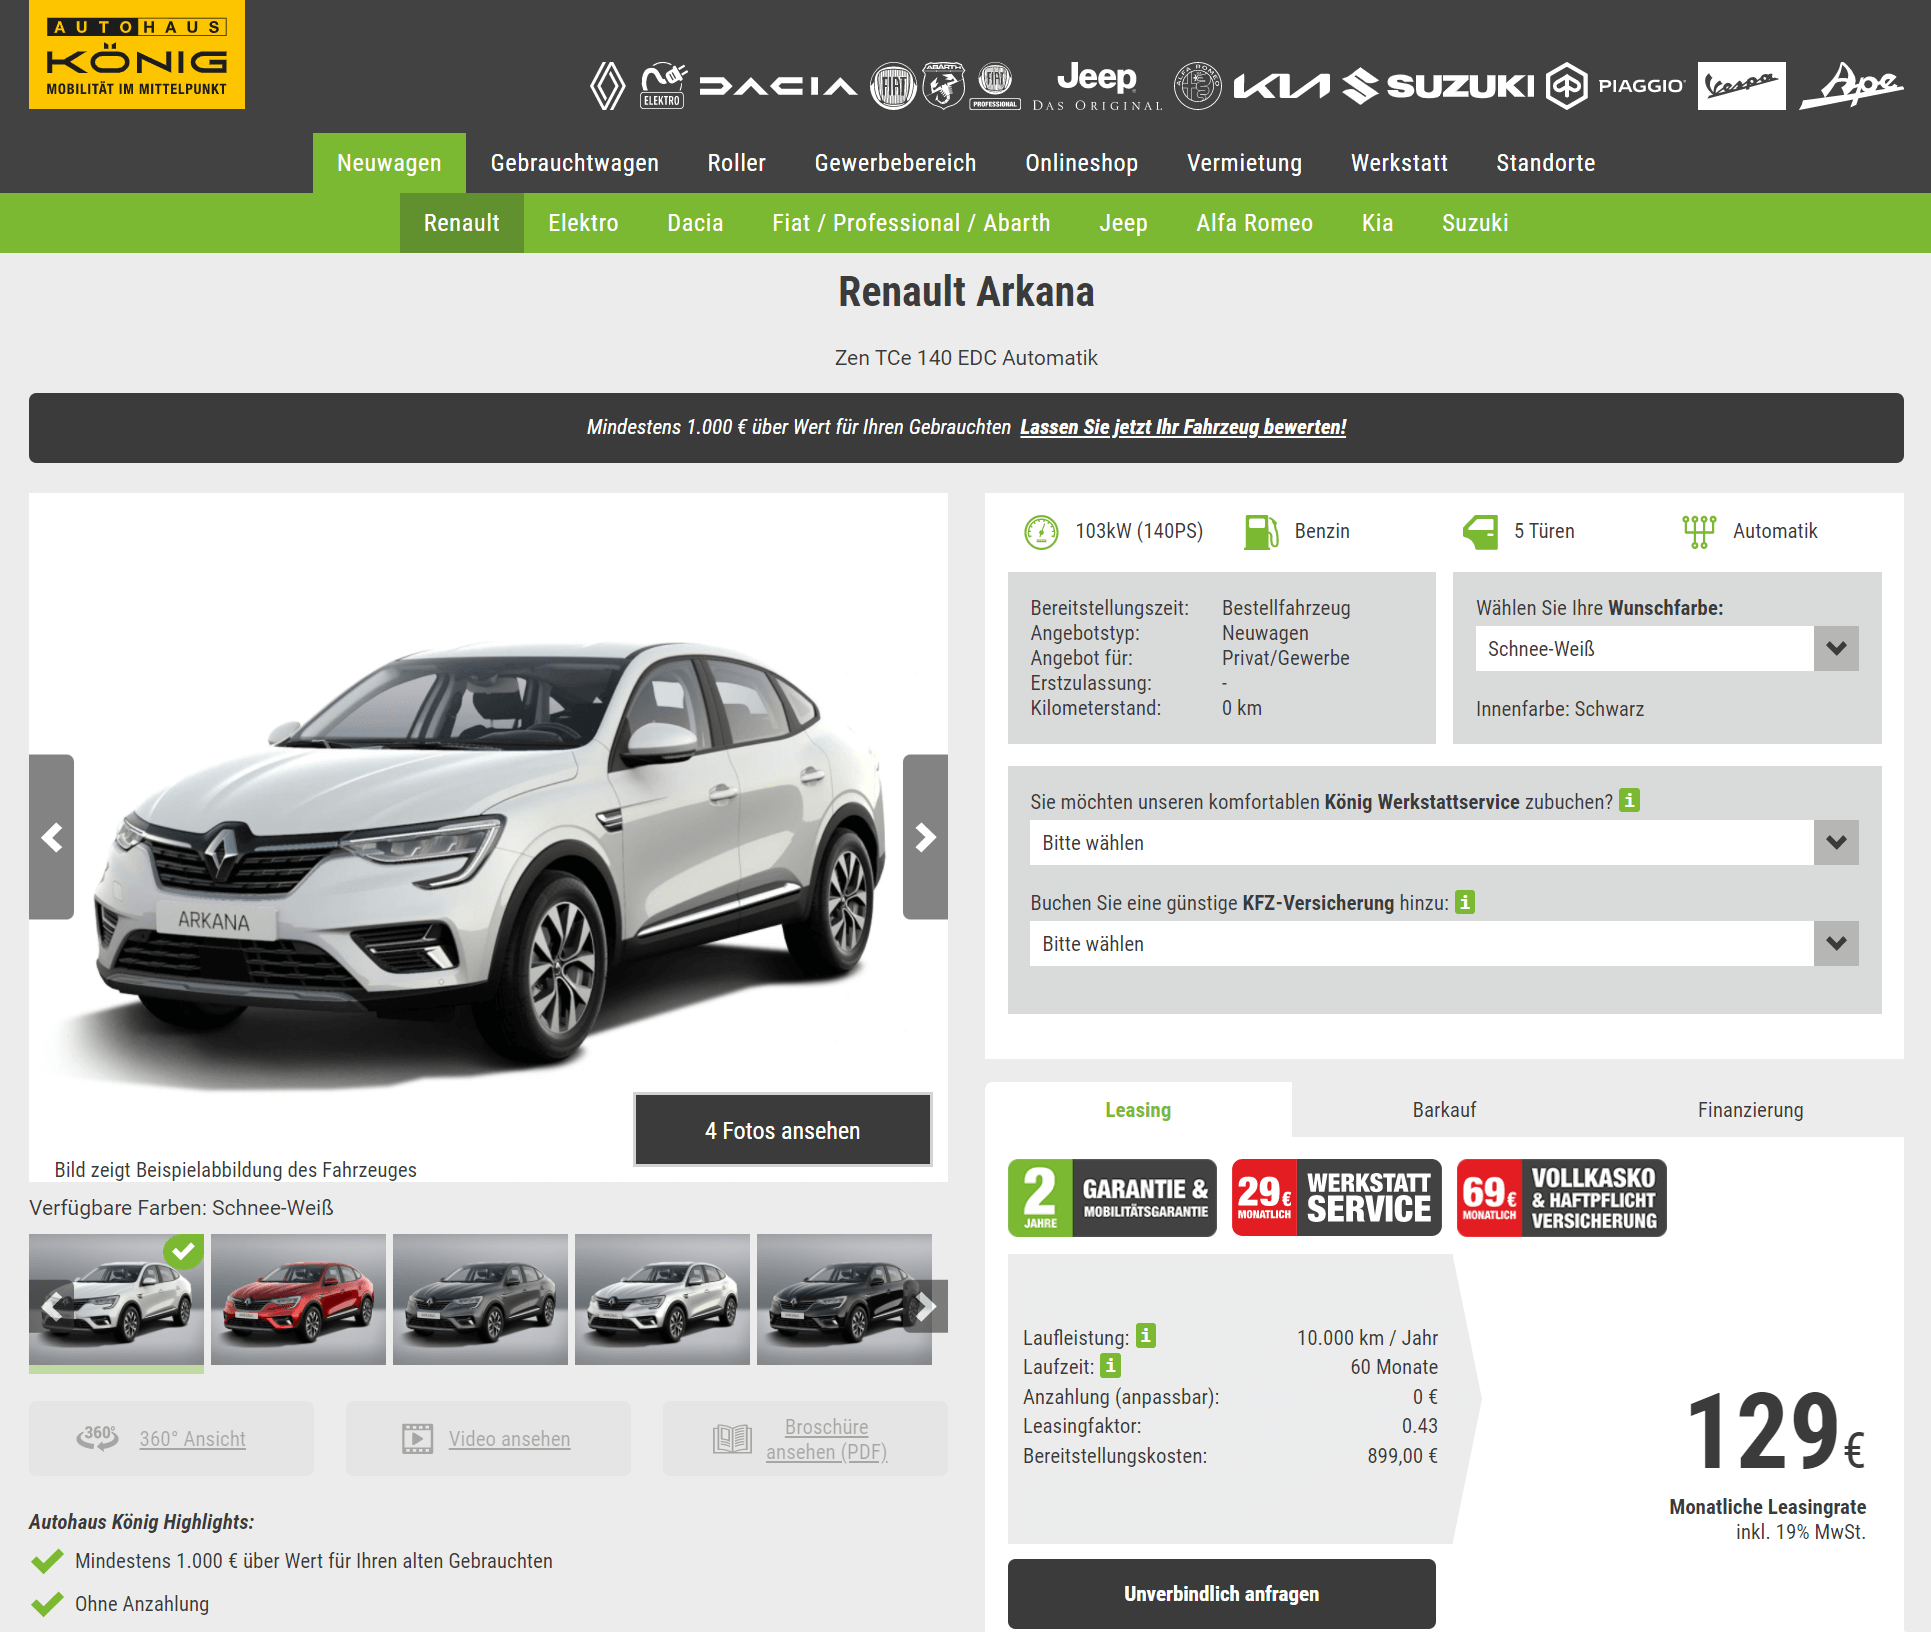Select Fiat / Professional / Abarth submenu
The image size is (1931, 1632).
tap(912, 223)
